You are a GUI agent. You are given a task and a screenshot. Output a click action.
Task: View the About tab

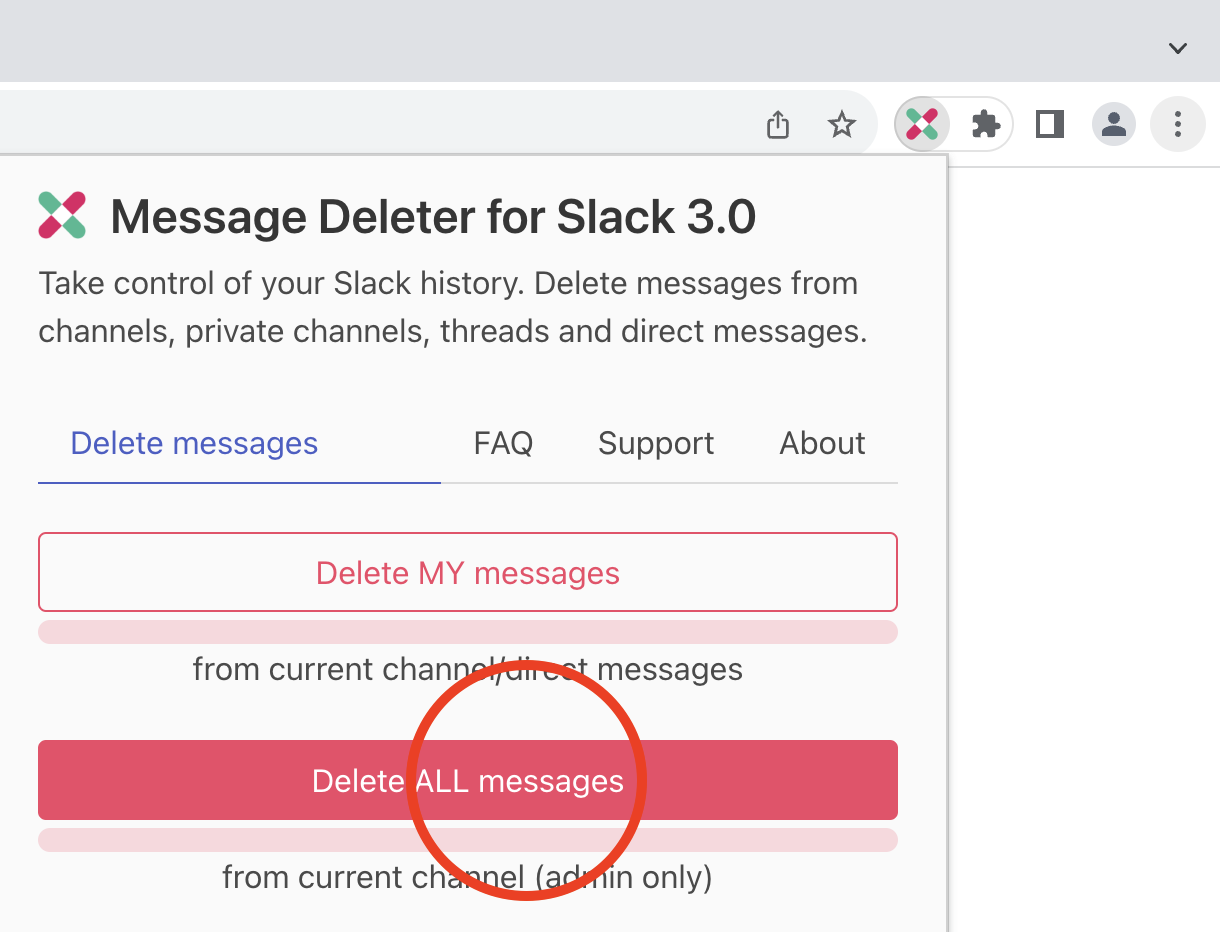(x=822, y=443)
